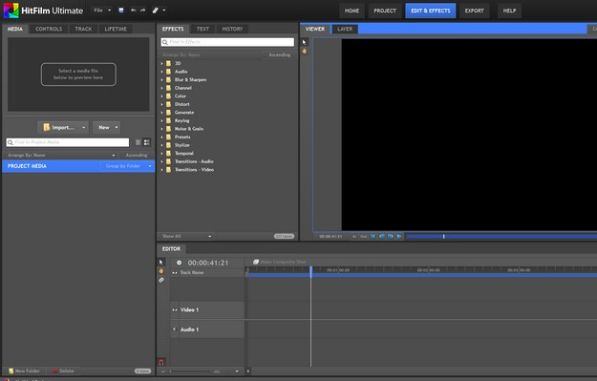Viewport: 597px width, 381px height.
Task: Go to the Home screen
Action: [351, 11]
